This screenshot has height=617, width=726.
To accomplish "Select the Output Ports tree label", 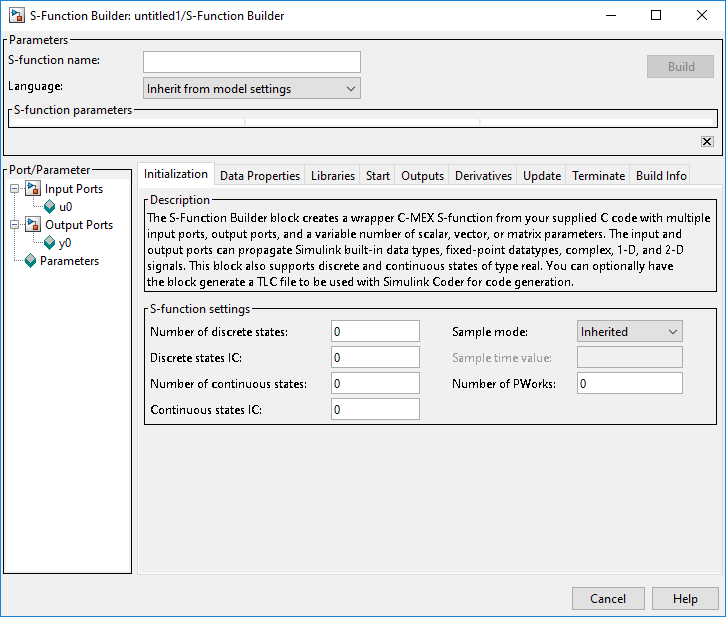I will click(79, 225).
